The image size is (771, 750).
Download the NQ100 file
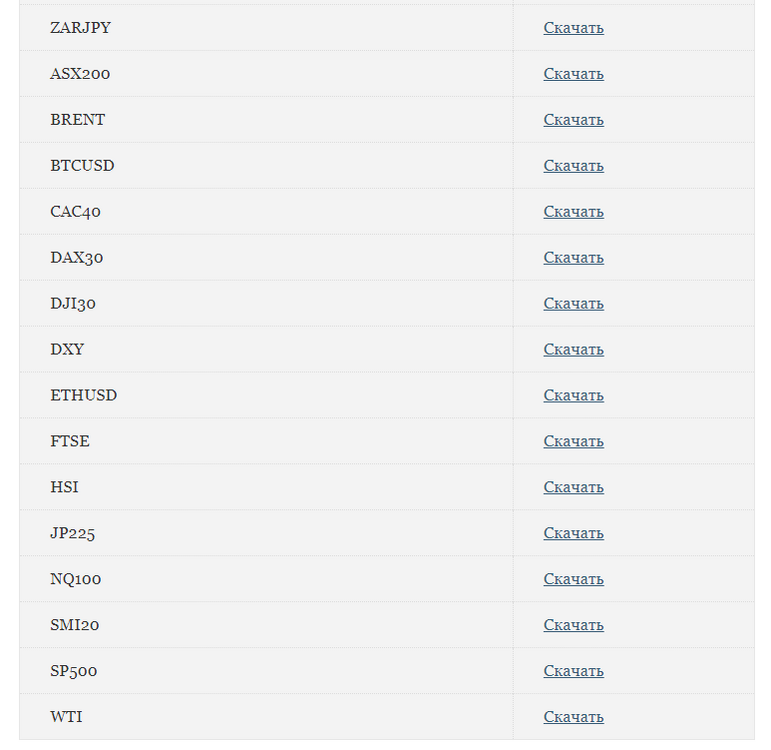click(573, 579)
